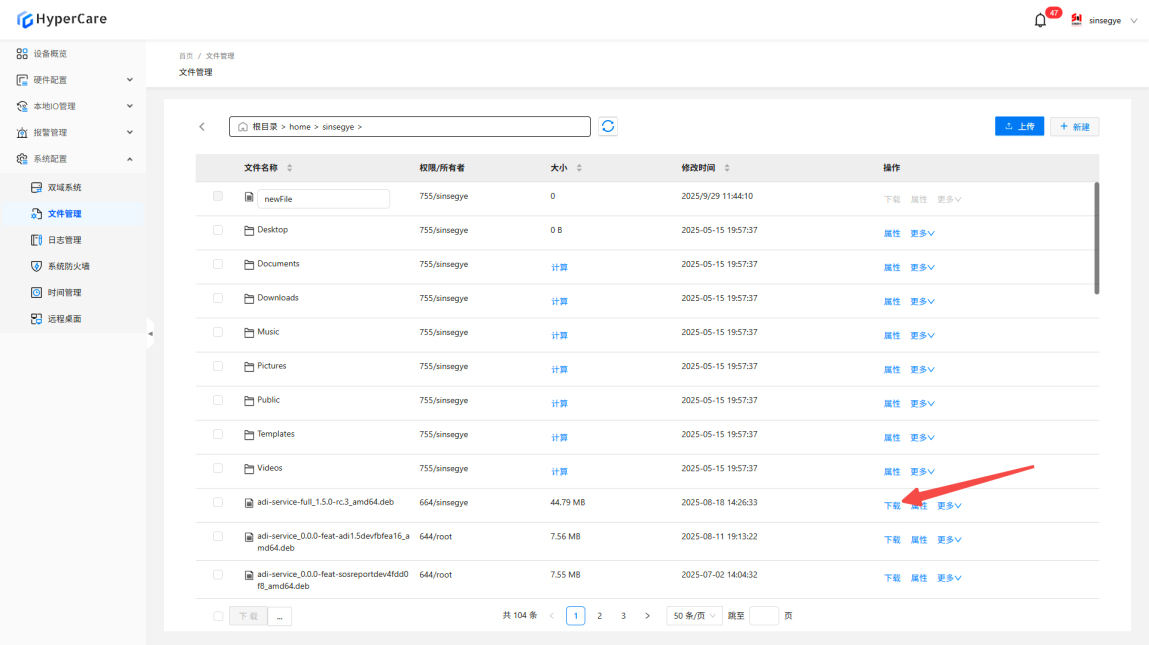Select checkbox for Music folder row
This screenshot has width=1149, height=645.
coord(218,332)
